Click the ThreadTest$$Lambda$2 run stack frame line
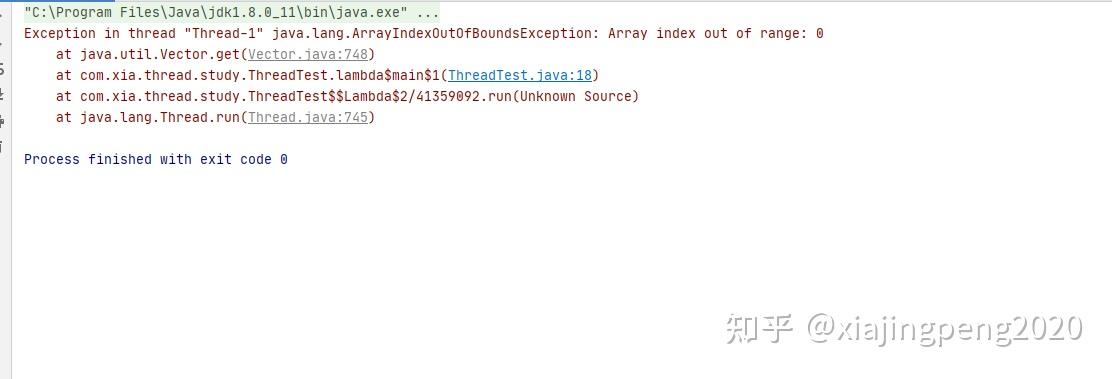1112x379 pixels. click(348, 97)
